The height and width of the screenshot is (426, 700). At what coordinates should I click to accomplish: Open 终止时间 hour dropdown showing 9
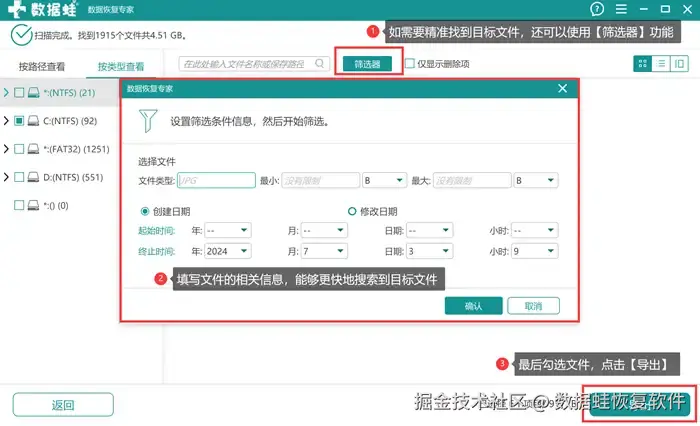click(535, 251)
